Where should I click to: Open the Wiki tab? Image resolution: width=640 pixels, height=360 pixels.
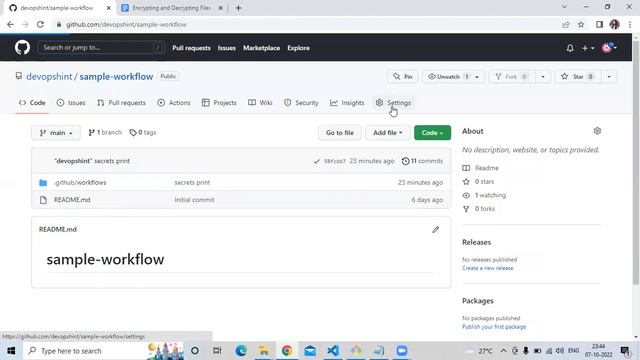pos(260,103)
